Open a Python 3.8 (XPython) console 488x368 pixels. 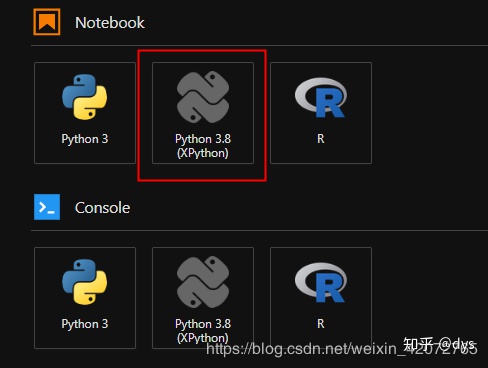point(203,298)
